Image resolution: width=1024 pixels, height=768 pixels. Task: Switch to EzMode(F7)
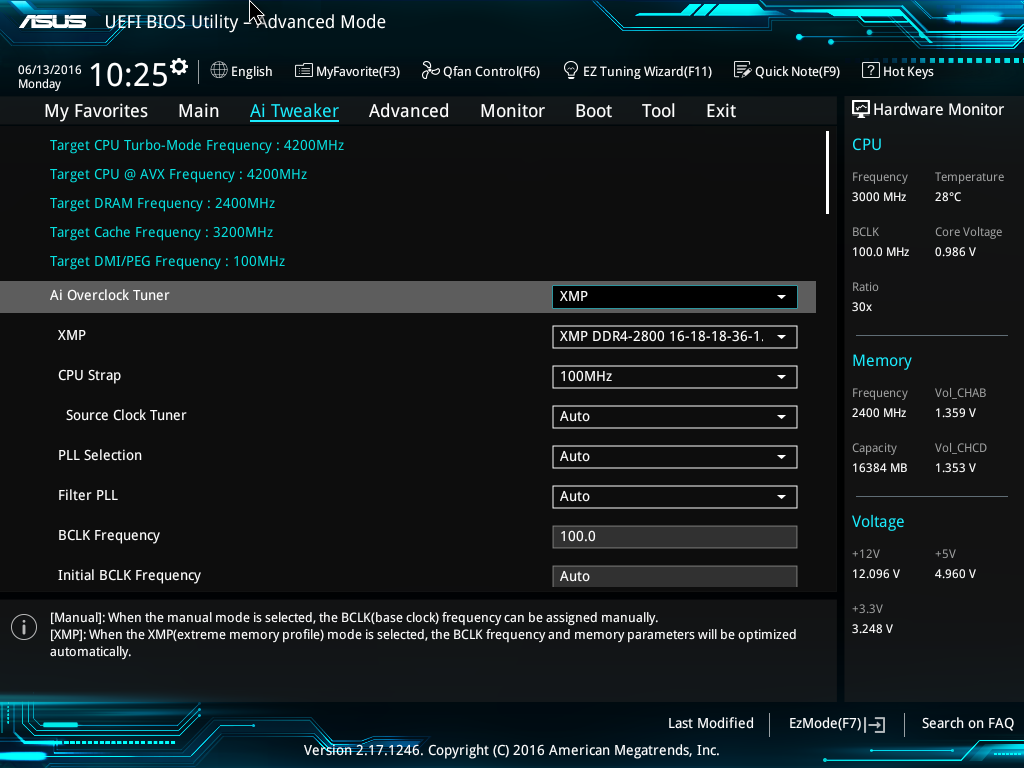[837, 724]
